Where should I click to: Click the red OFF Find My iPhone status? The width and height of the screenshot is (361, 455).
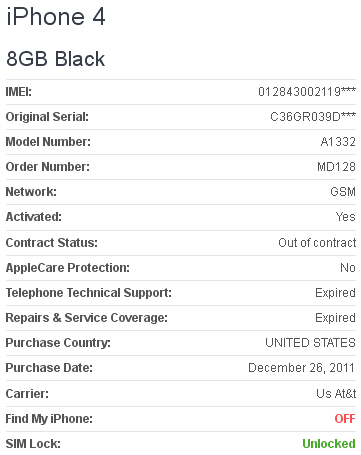345,419
